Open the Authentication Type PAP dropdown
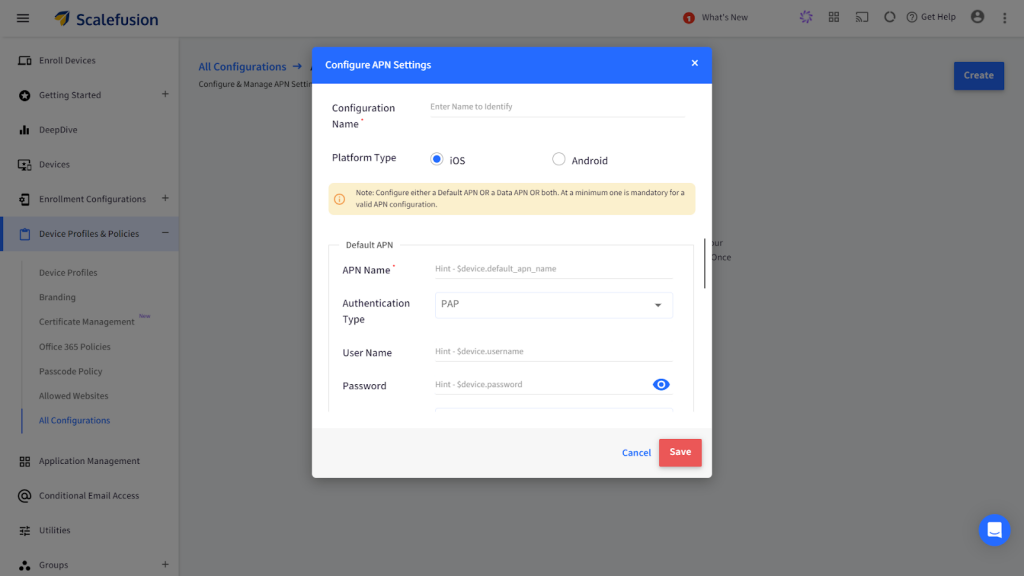Viewport: 1024px width, 576px height. pyautogui.click(x=553, y=305)
